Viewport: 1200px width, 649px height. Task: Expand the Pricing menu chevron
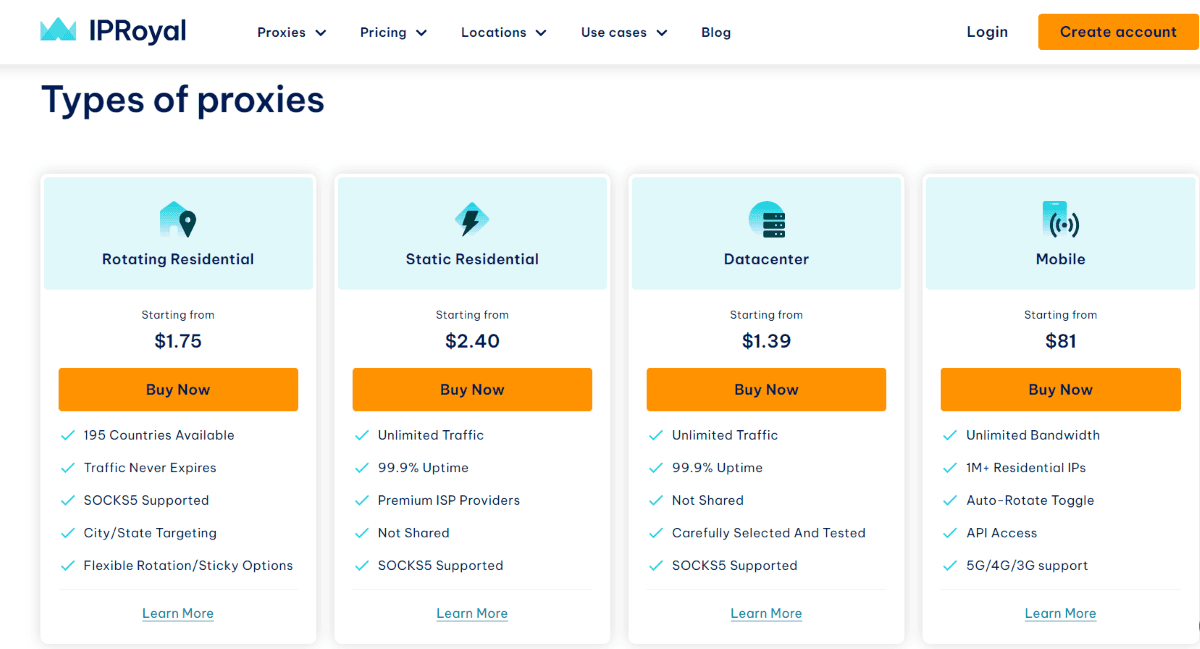coord(421,33)
